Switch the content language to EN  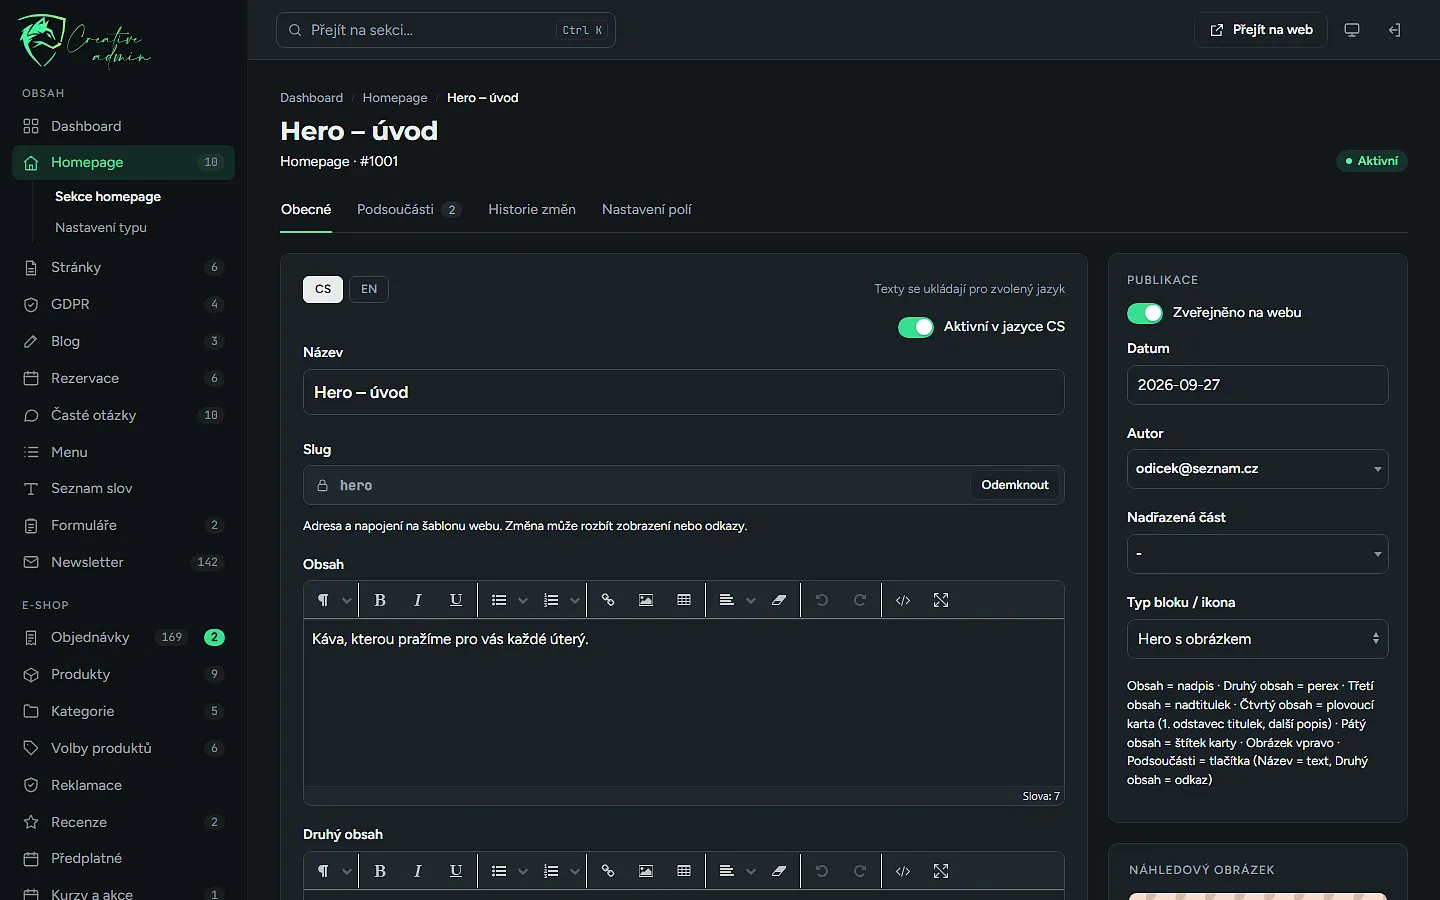369,289
